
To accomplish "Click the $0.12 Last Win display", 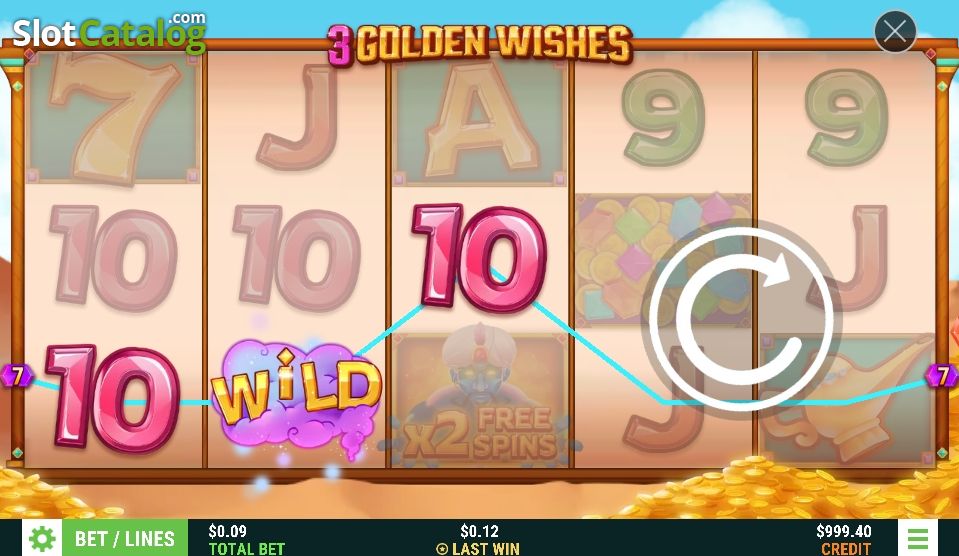I will pos(479,539).
